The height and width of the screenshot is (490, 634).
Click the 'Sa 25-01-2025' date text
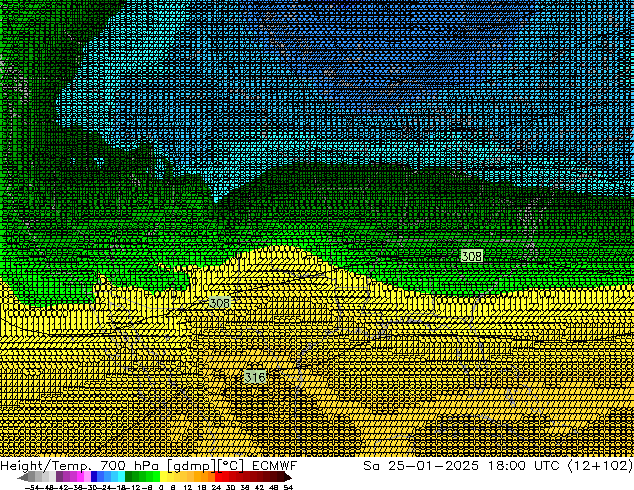point(421,465)
